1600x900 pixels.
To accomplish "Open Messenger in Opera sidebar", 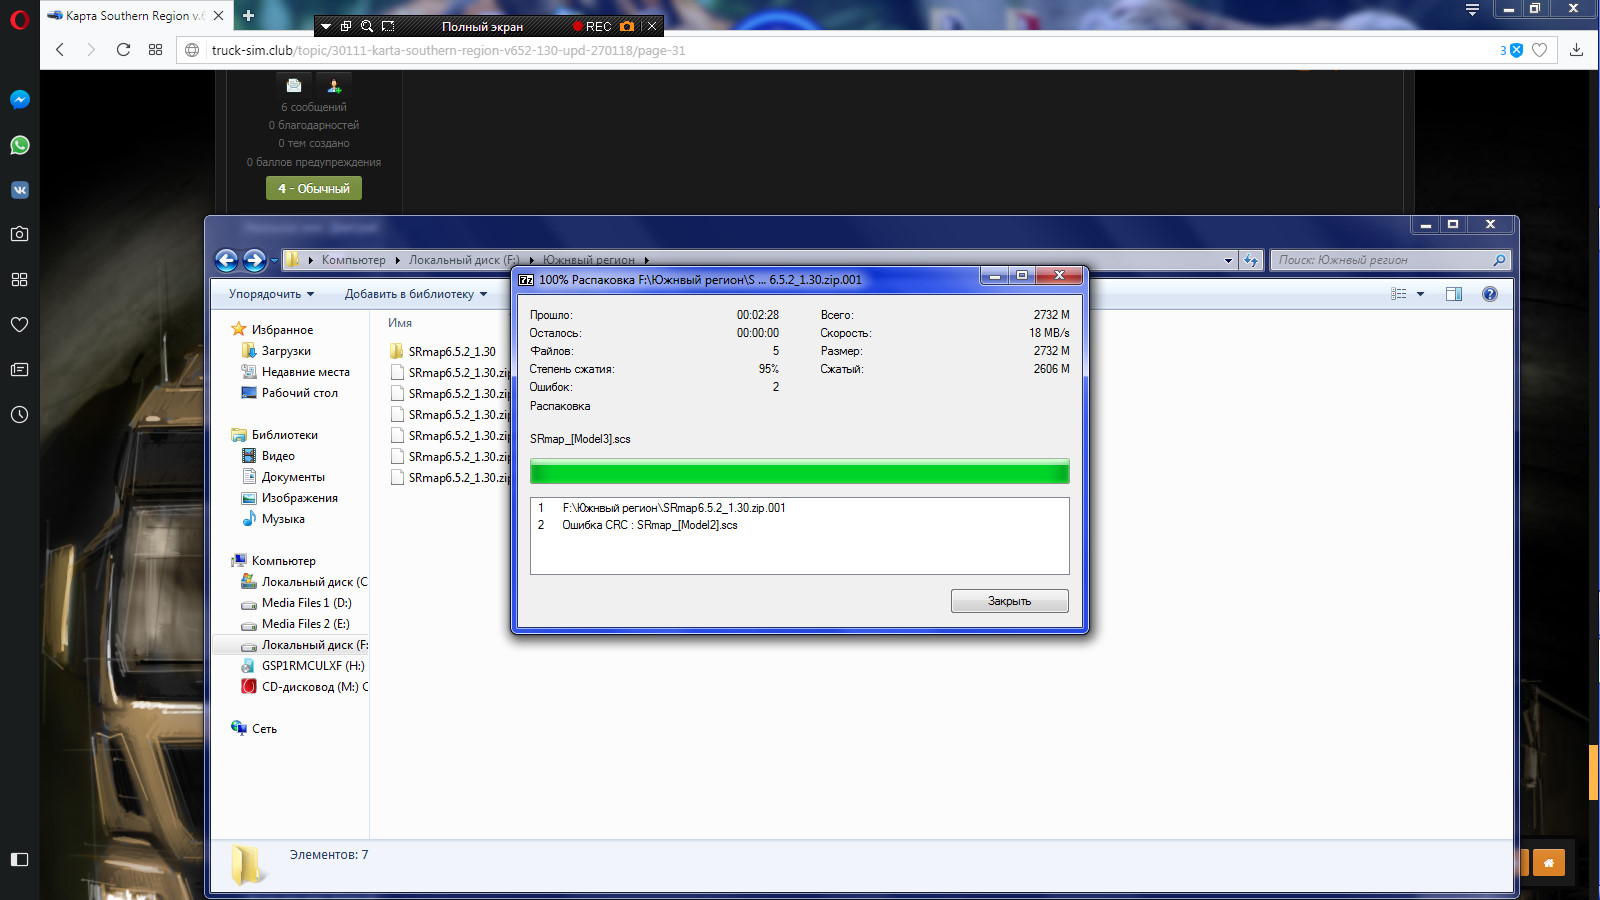I will (x=19, y=100).
